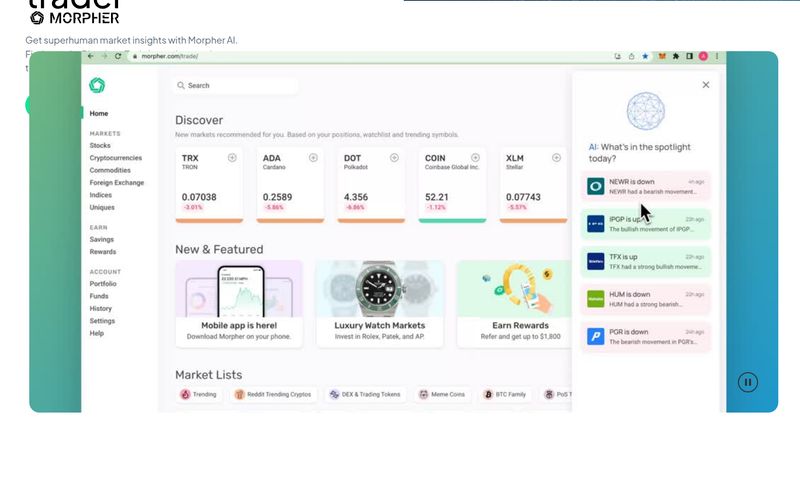Viewport: 800px width, 496px height.
Task: Click the NEWR company logo icon
Action: [x=595, y=186]
